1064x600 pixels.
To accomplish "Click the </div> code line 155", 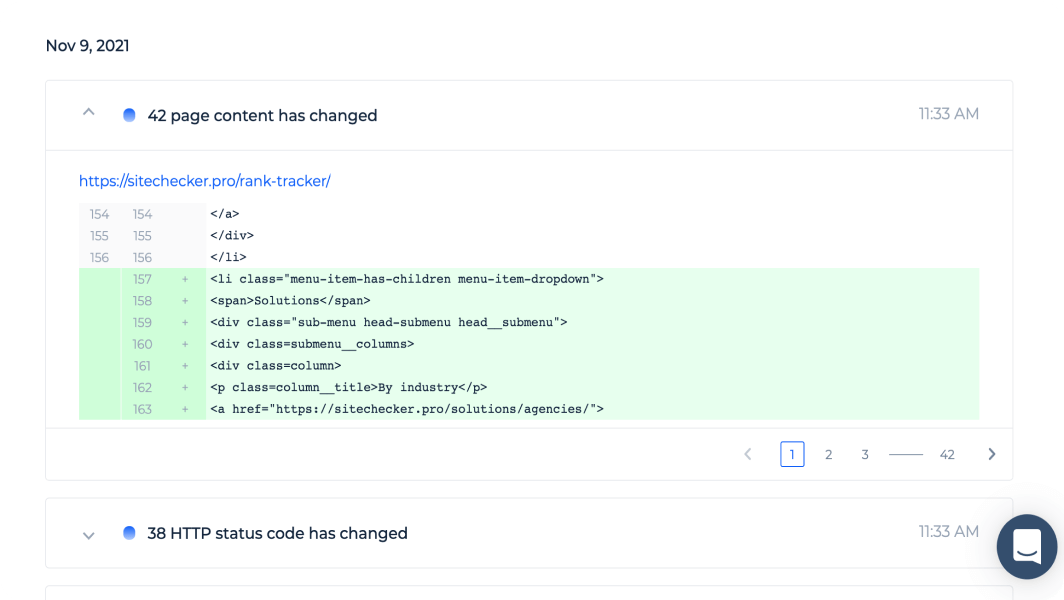I will (232, 236).
